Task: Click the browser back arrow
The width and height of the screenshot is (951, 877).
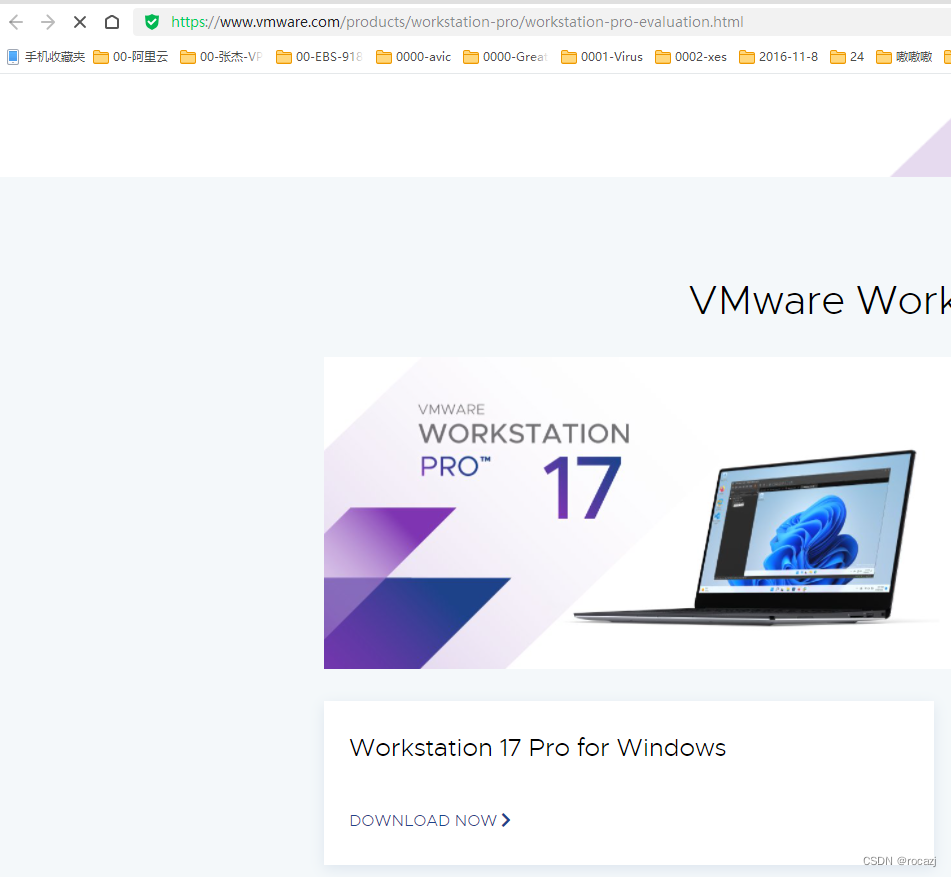Action: tap(16, 22)
